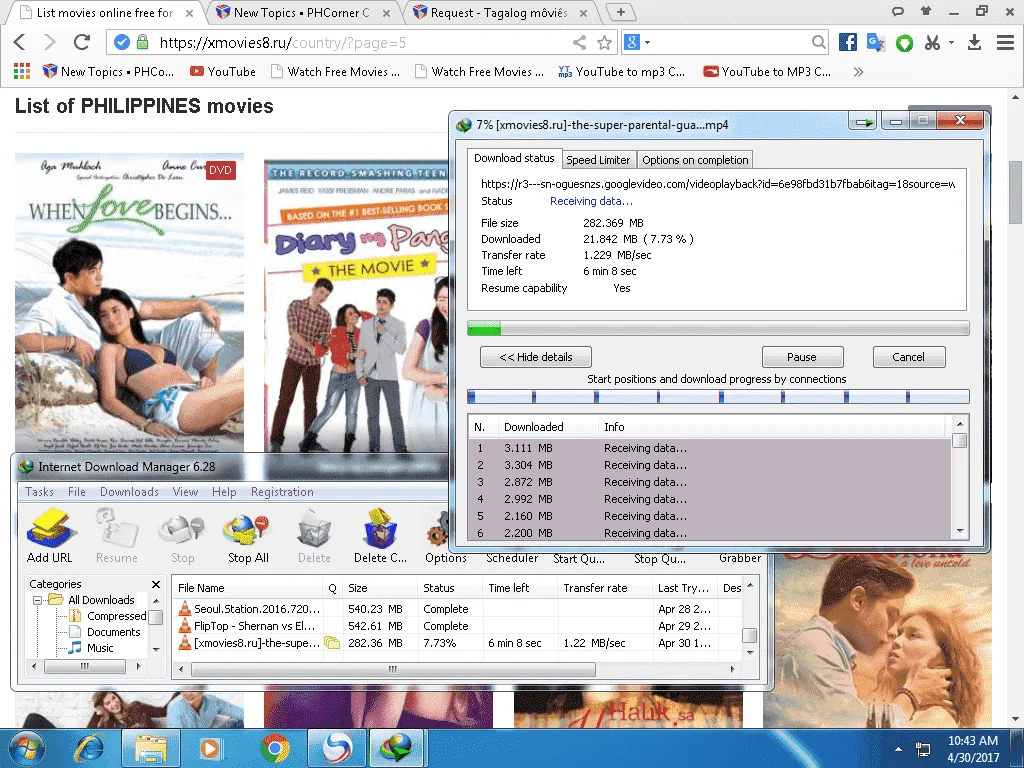Open the scissors tool dropdown arrow

click(x=952, y=42)
